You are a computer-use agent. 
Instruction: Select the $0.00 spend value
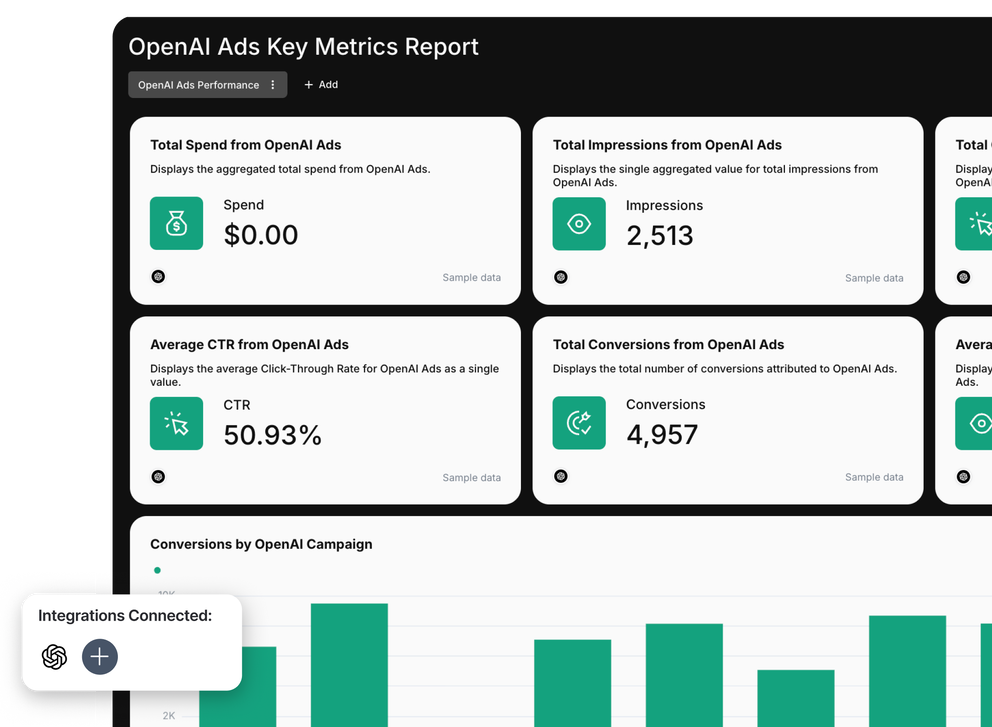pos(261,235)
